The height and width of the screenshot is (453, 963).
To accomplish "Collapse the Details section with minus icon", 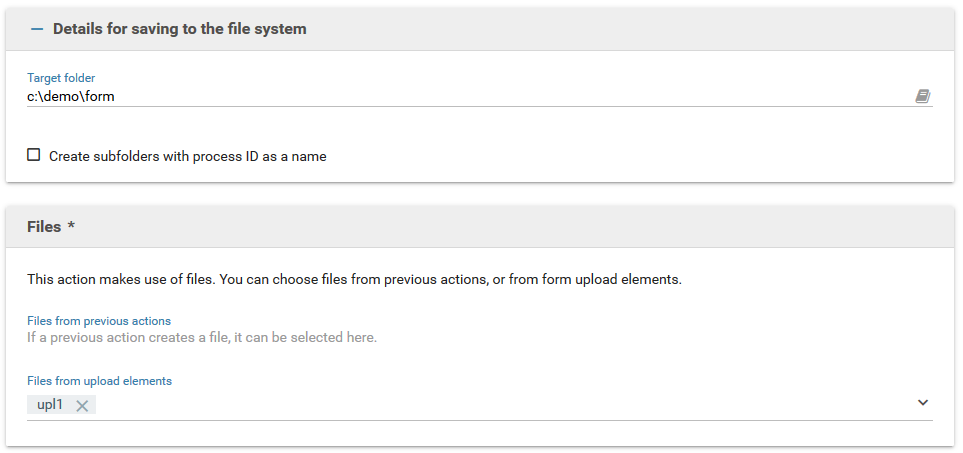I will point(37,29).
